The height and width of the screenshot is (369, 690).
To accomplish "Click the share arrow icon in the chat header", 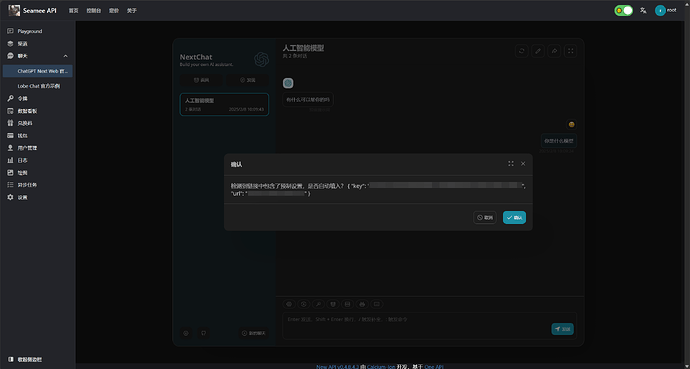I will 554,51.
